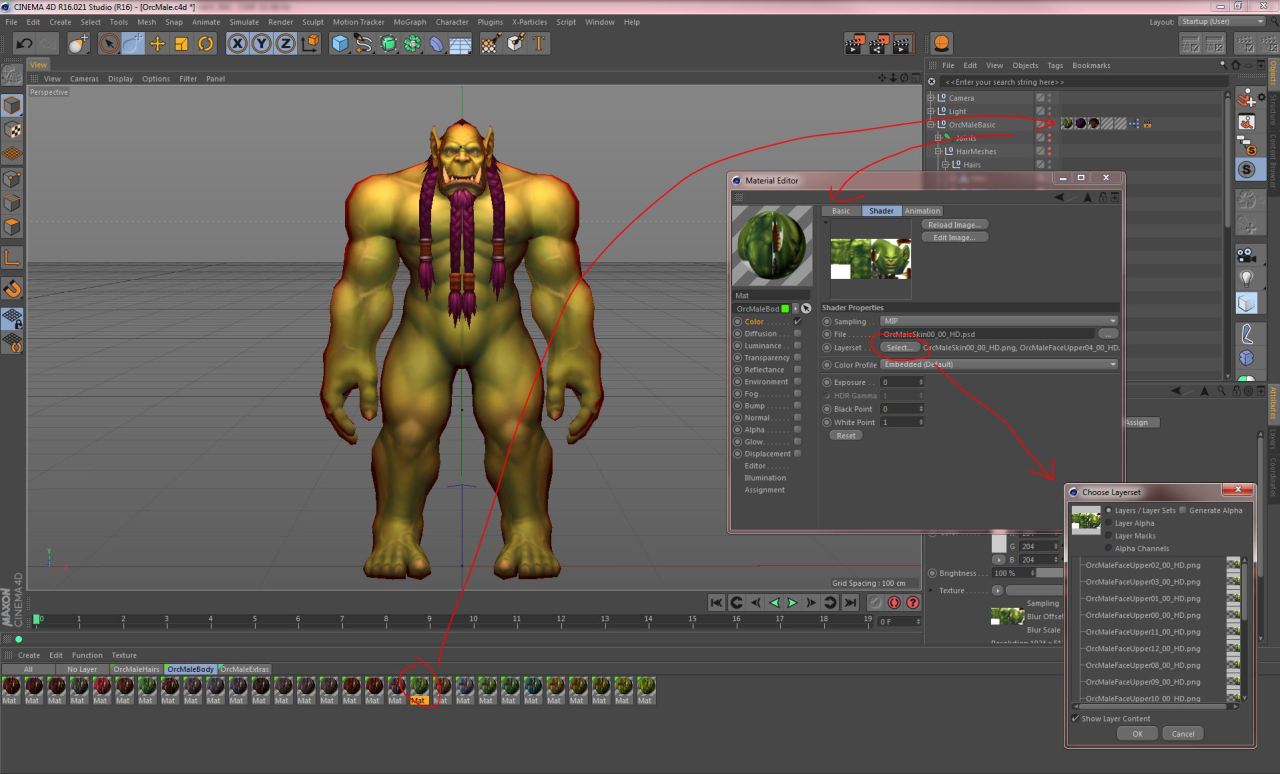Click the Reload Image button
This screenshot has width=1280, height=774.
point(954,225)
